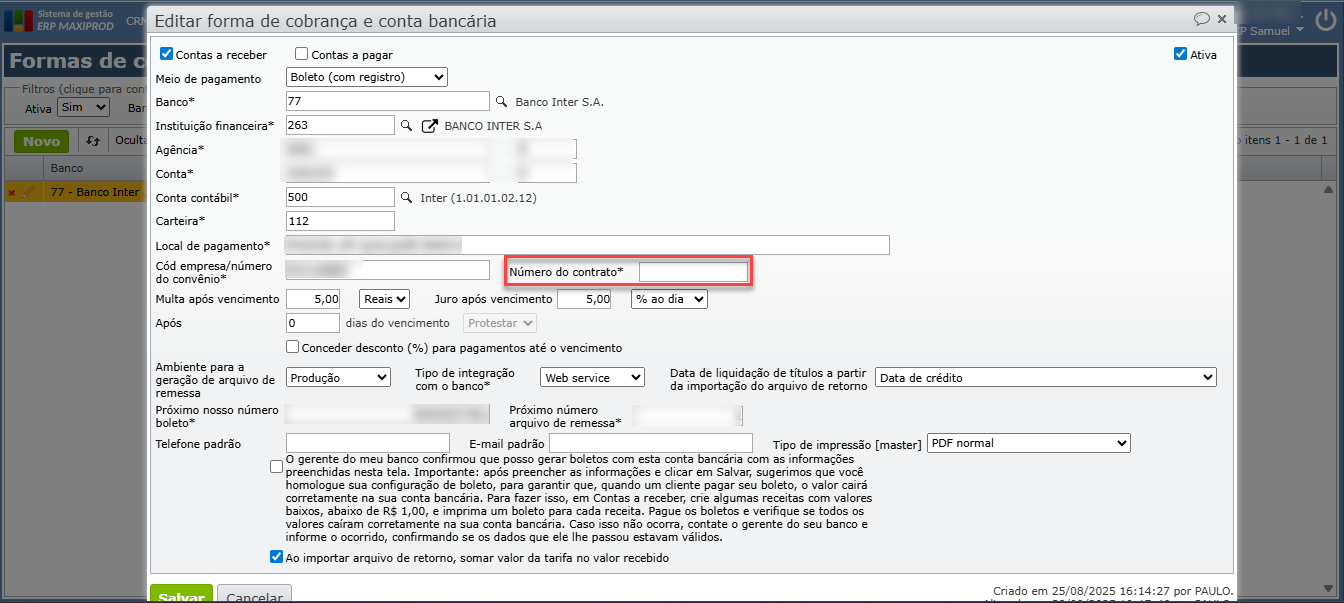Click the Inter (1.01.01.02.12) account text

[x=478, y=198]
